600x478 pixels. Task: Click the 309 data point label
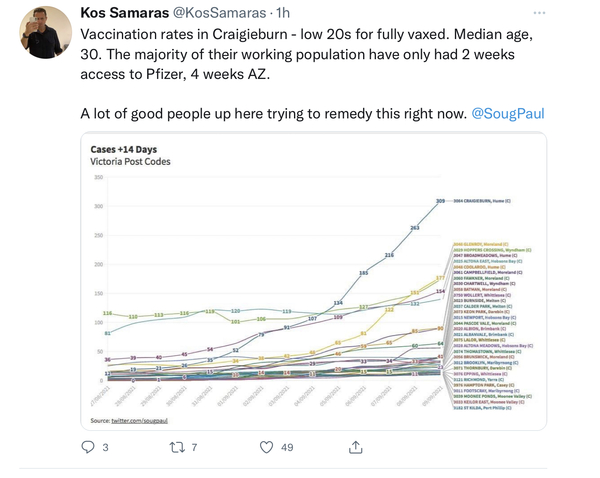441,202
